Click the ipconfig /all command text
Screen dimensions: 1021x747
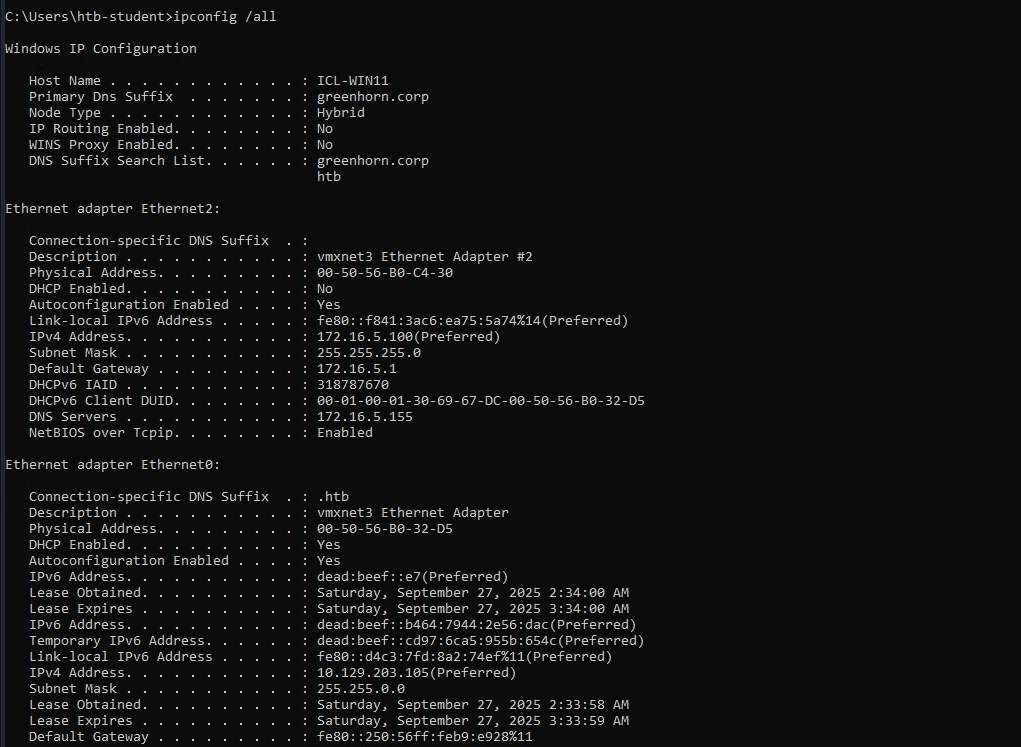click(225, 17)
